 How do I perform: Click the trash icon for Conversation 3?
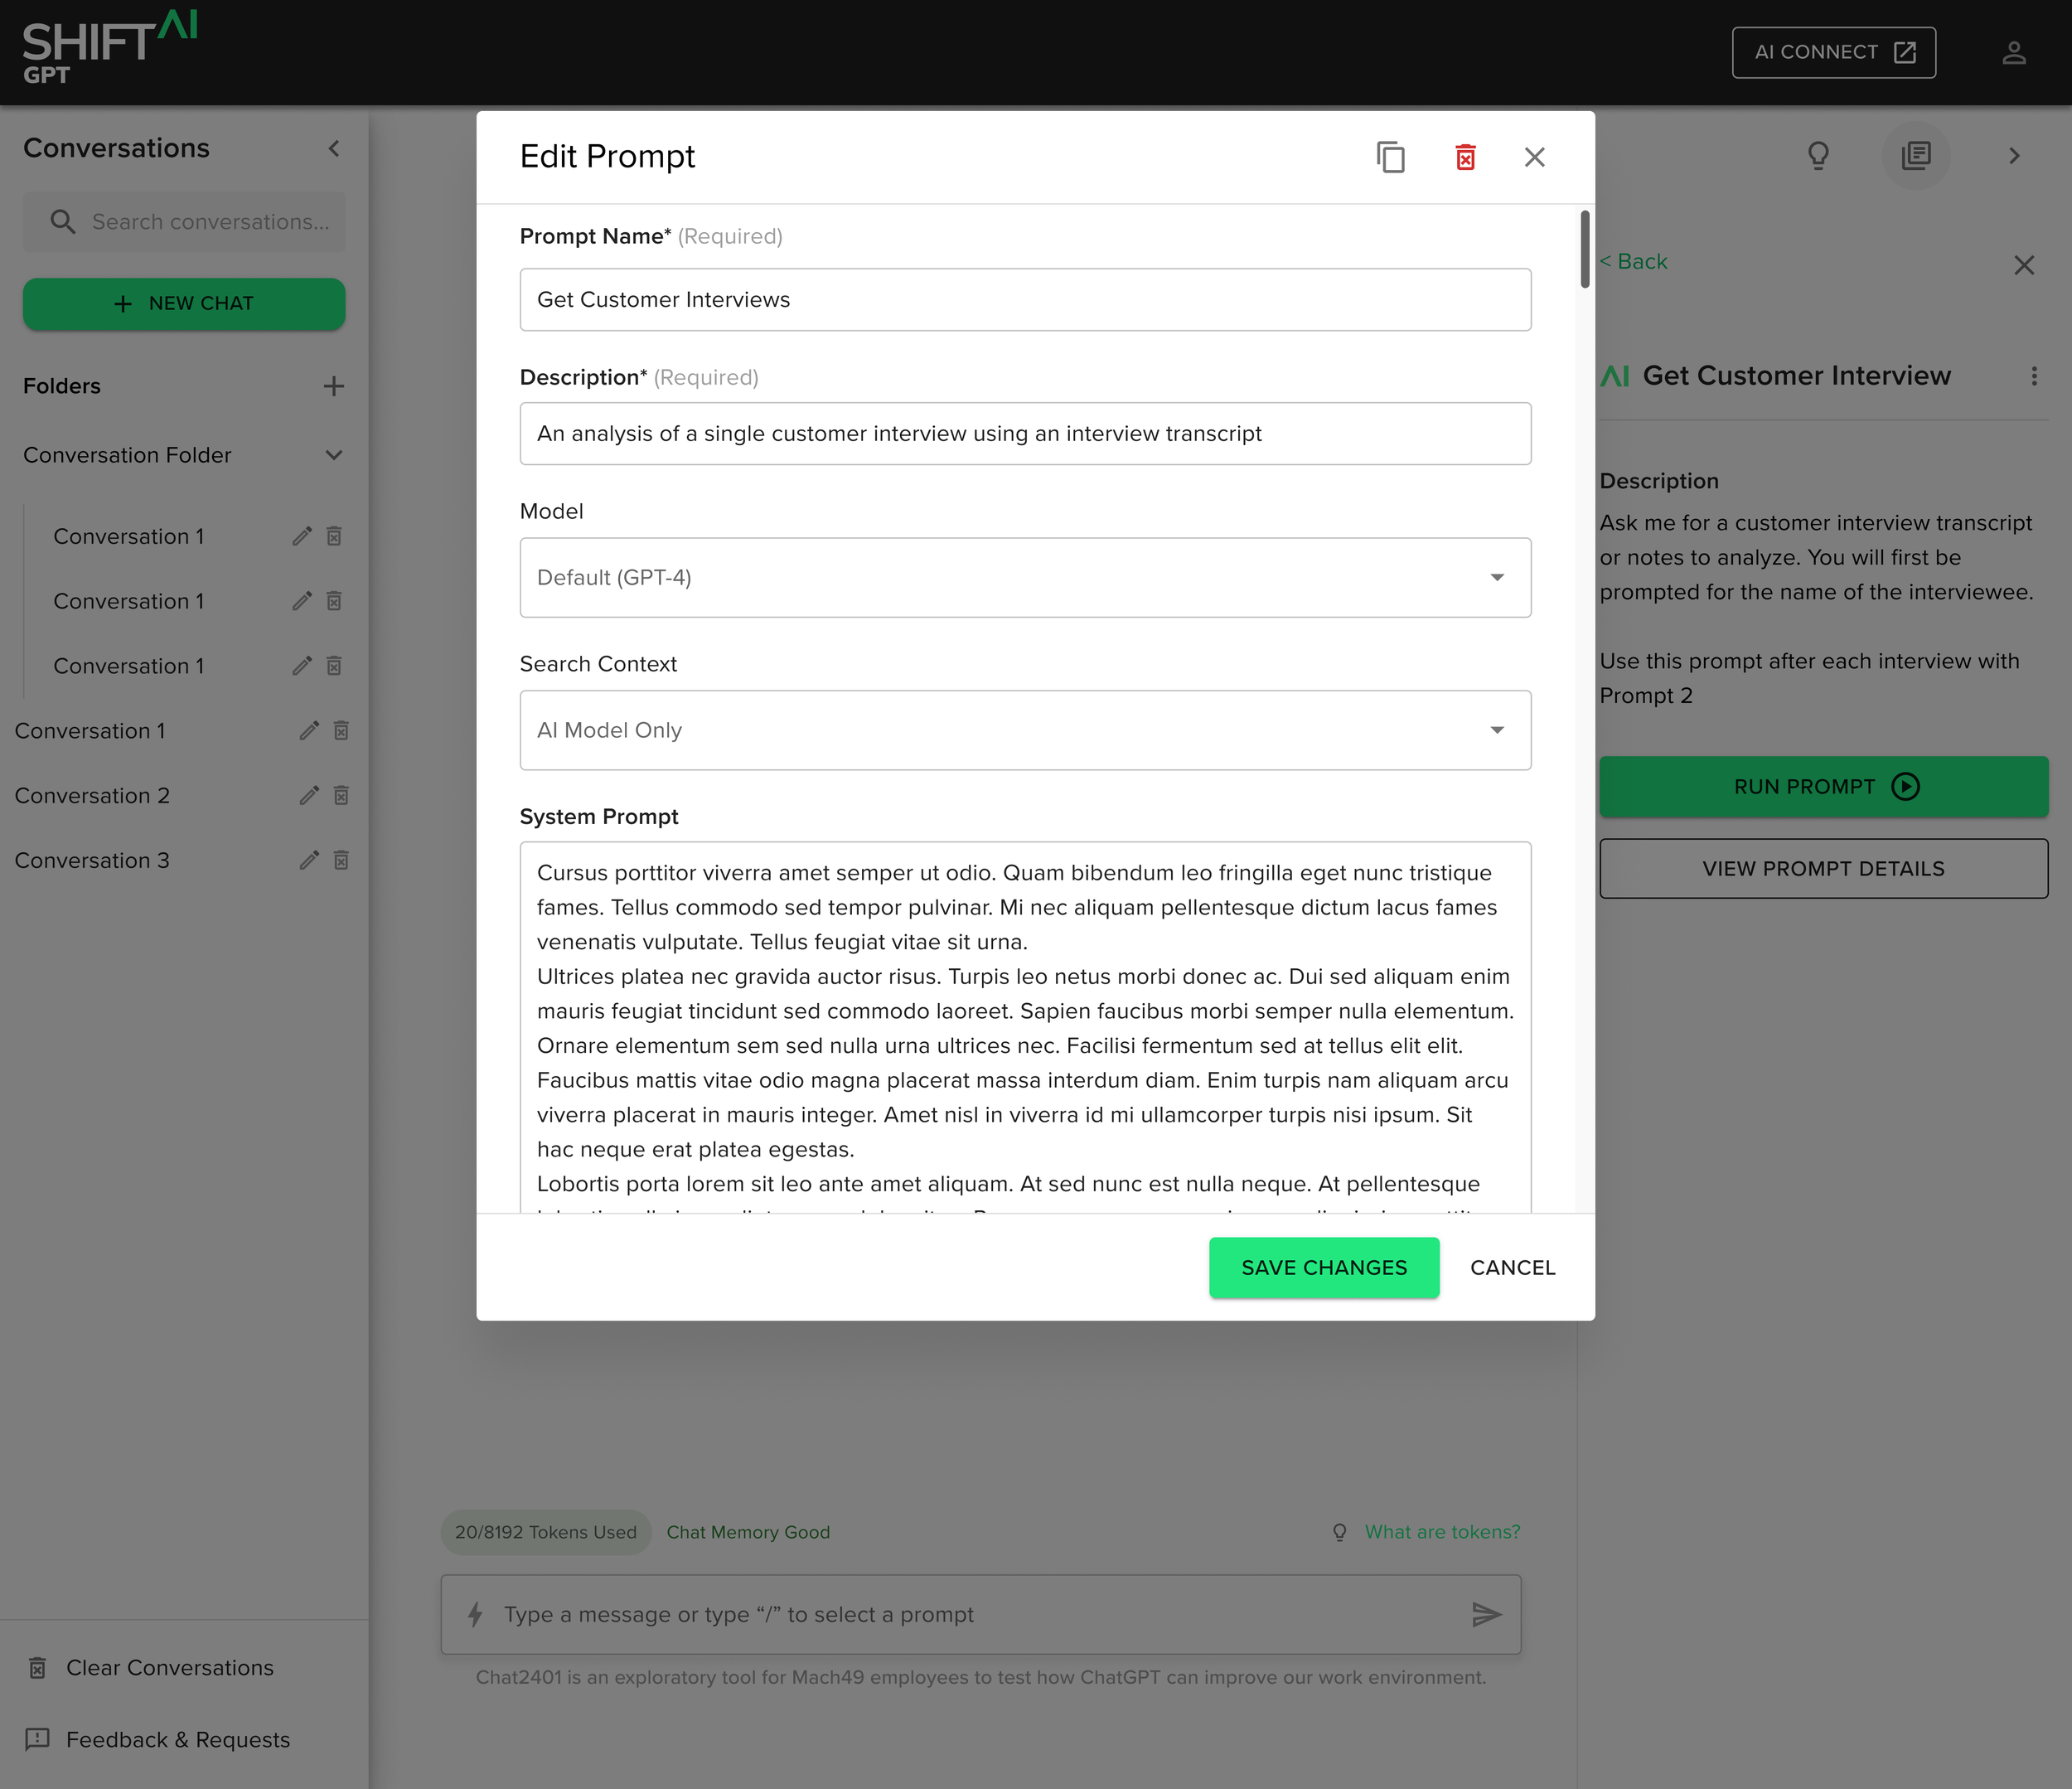tap(341, 860)
